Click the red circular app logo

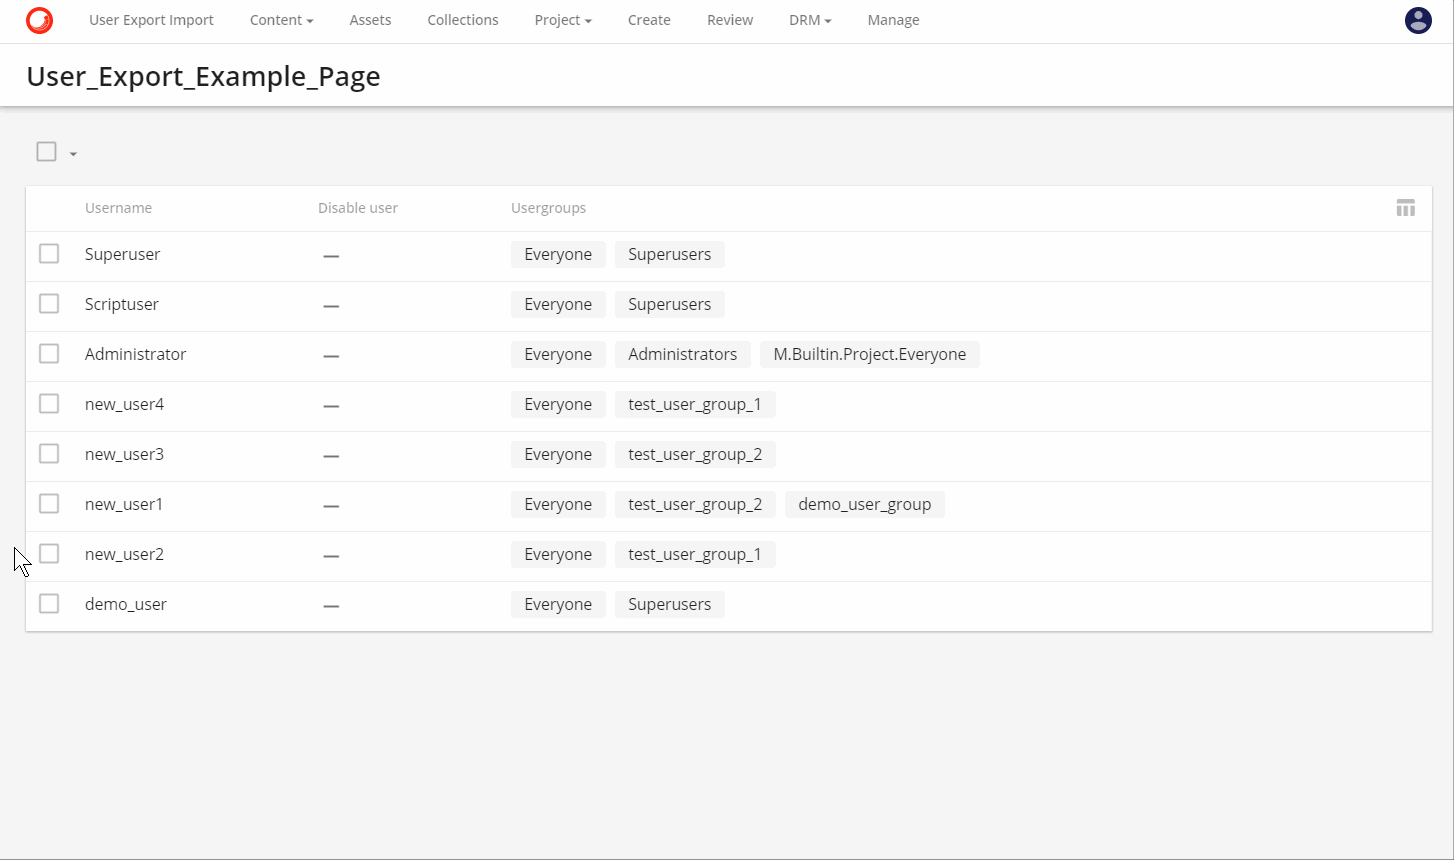[39, 20]
